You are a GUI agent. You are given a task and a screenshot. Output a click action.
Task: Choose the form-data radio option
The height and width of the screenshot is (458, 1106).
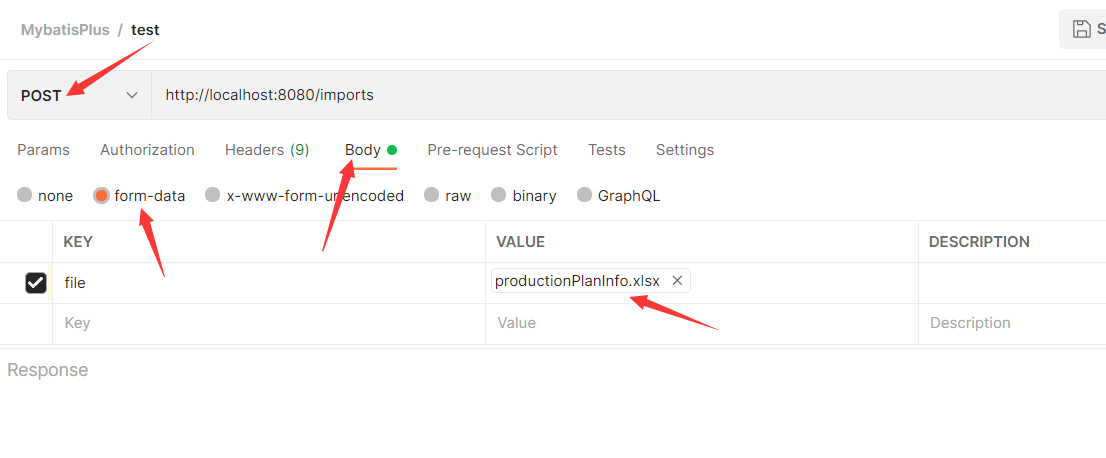click(x=101, y=196)
